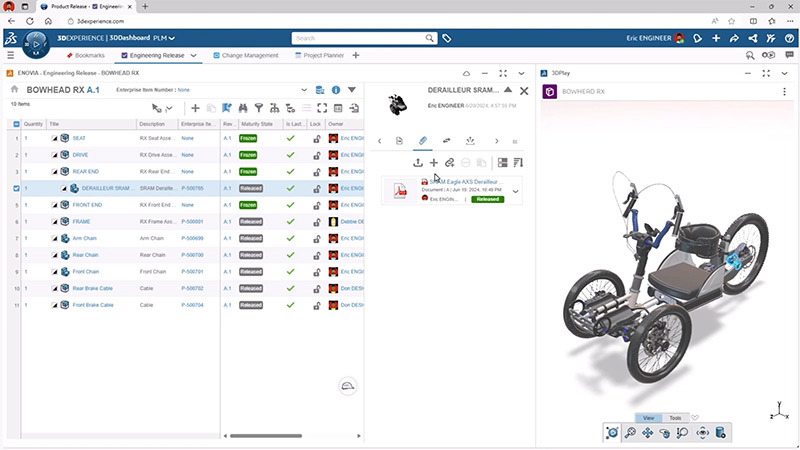The width and height of the screenshot is (800, 450).
Task: Open the filter funnel tool
Action: [259, 108]
